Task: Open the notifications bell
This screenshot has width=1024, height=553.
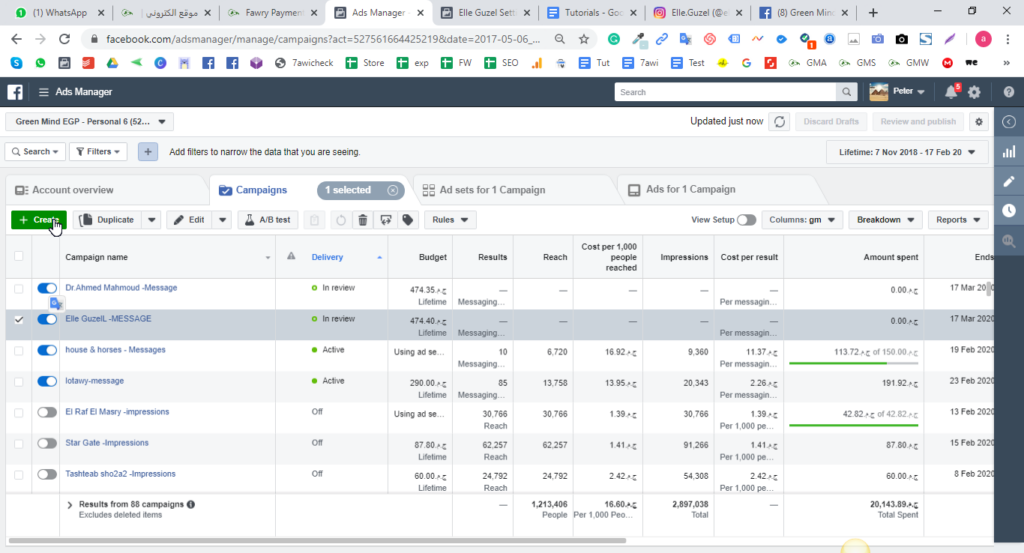Action: (x=951, y=92)
